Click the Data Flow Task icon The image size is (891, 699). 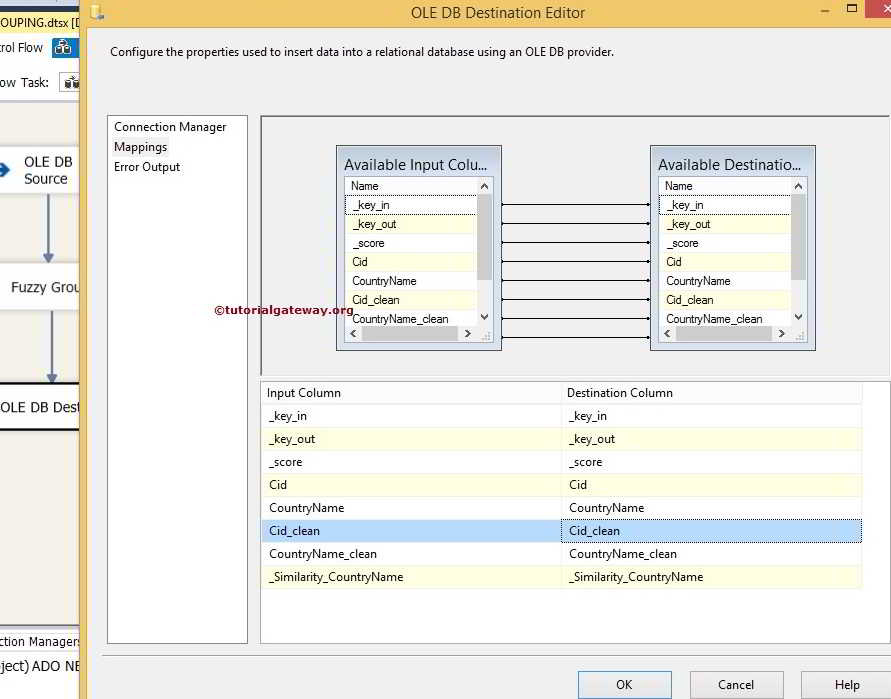click(69, 82)
